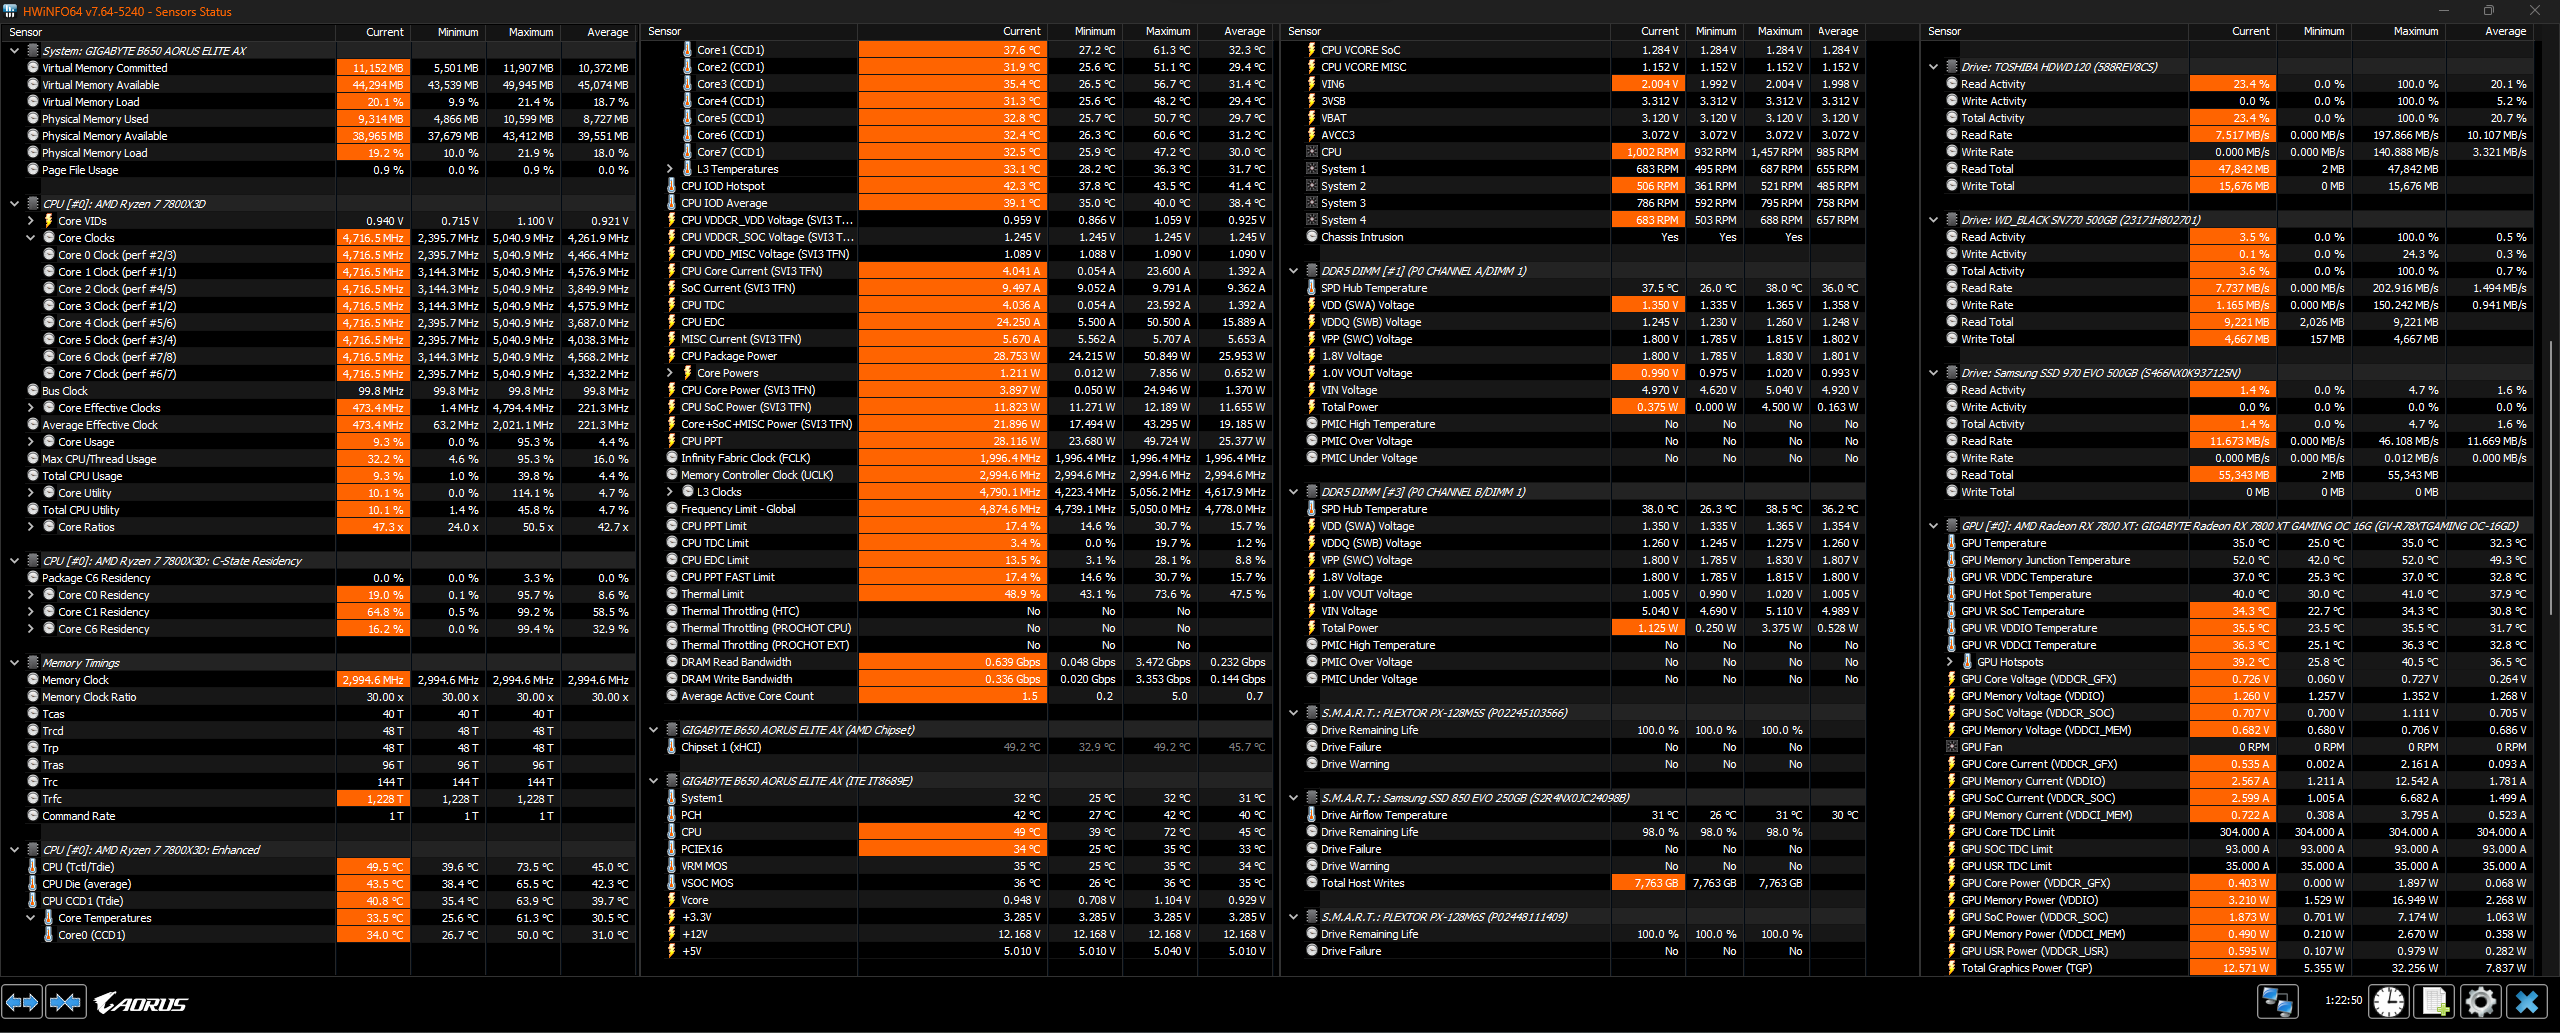The width and height of the screenshot is (2560, 1033).
Task: Expand the Core C0 Residency row
Action: coord(31,595)
